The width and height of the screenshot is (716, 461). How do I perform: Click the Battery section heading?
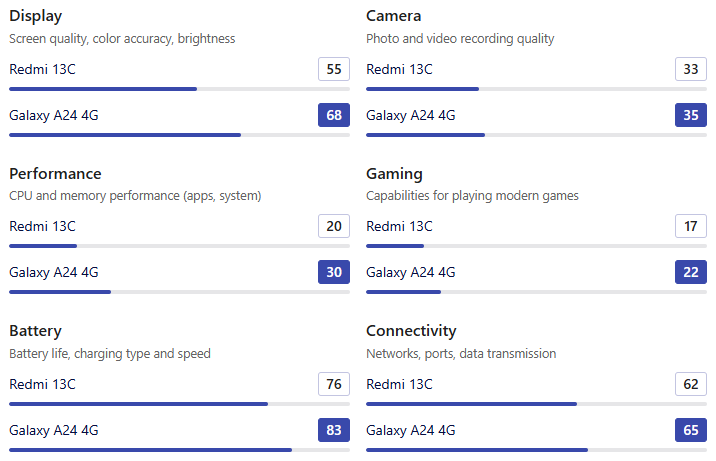(35, 331)
